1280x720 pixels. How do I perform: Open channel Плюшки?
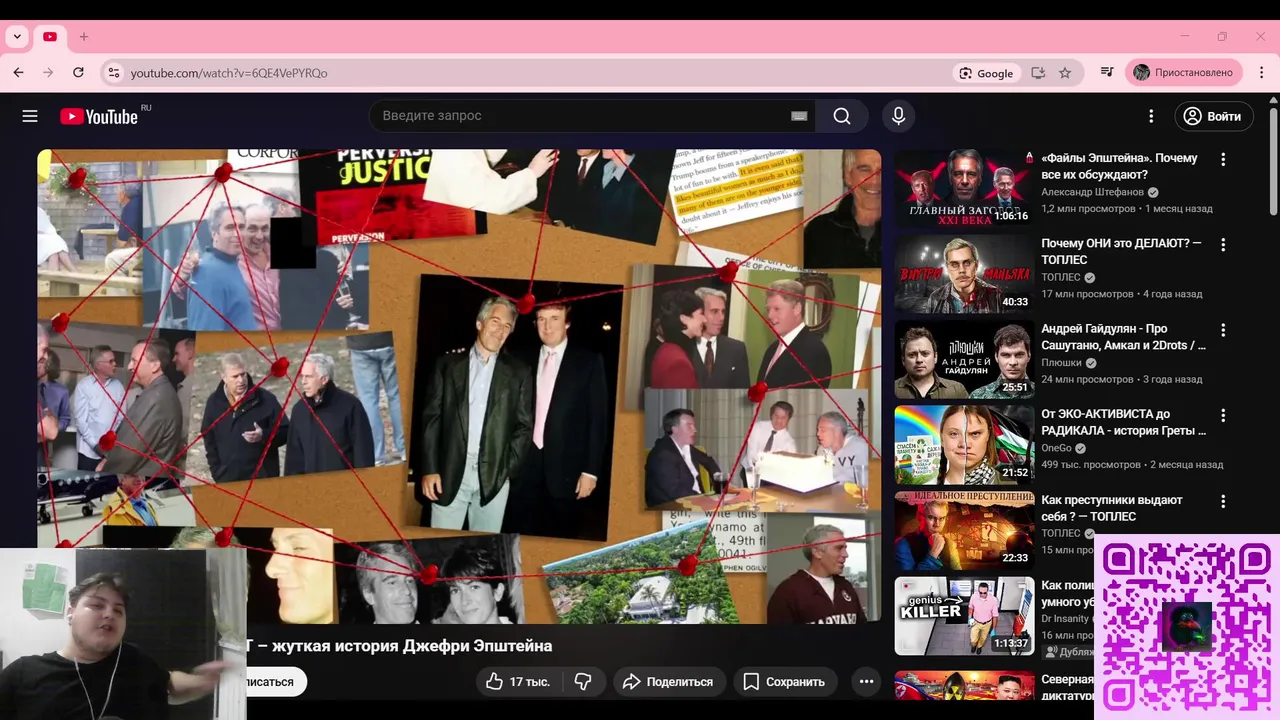[1062, 363]
